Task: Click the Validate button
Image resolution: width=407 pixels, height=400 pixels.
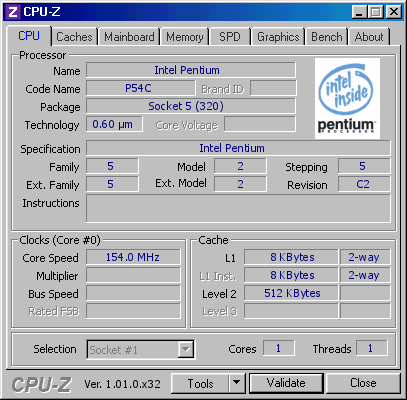Action: click(x=286, y=383)
